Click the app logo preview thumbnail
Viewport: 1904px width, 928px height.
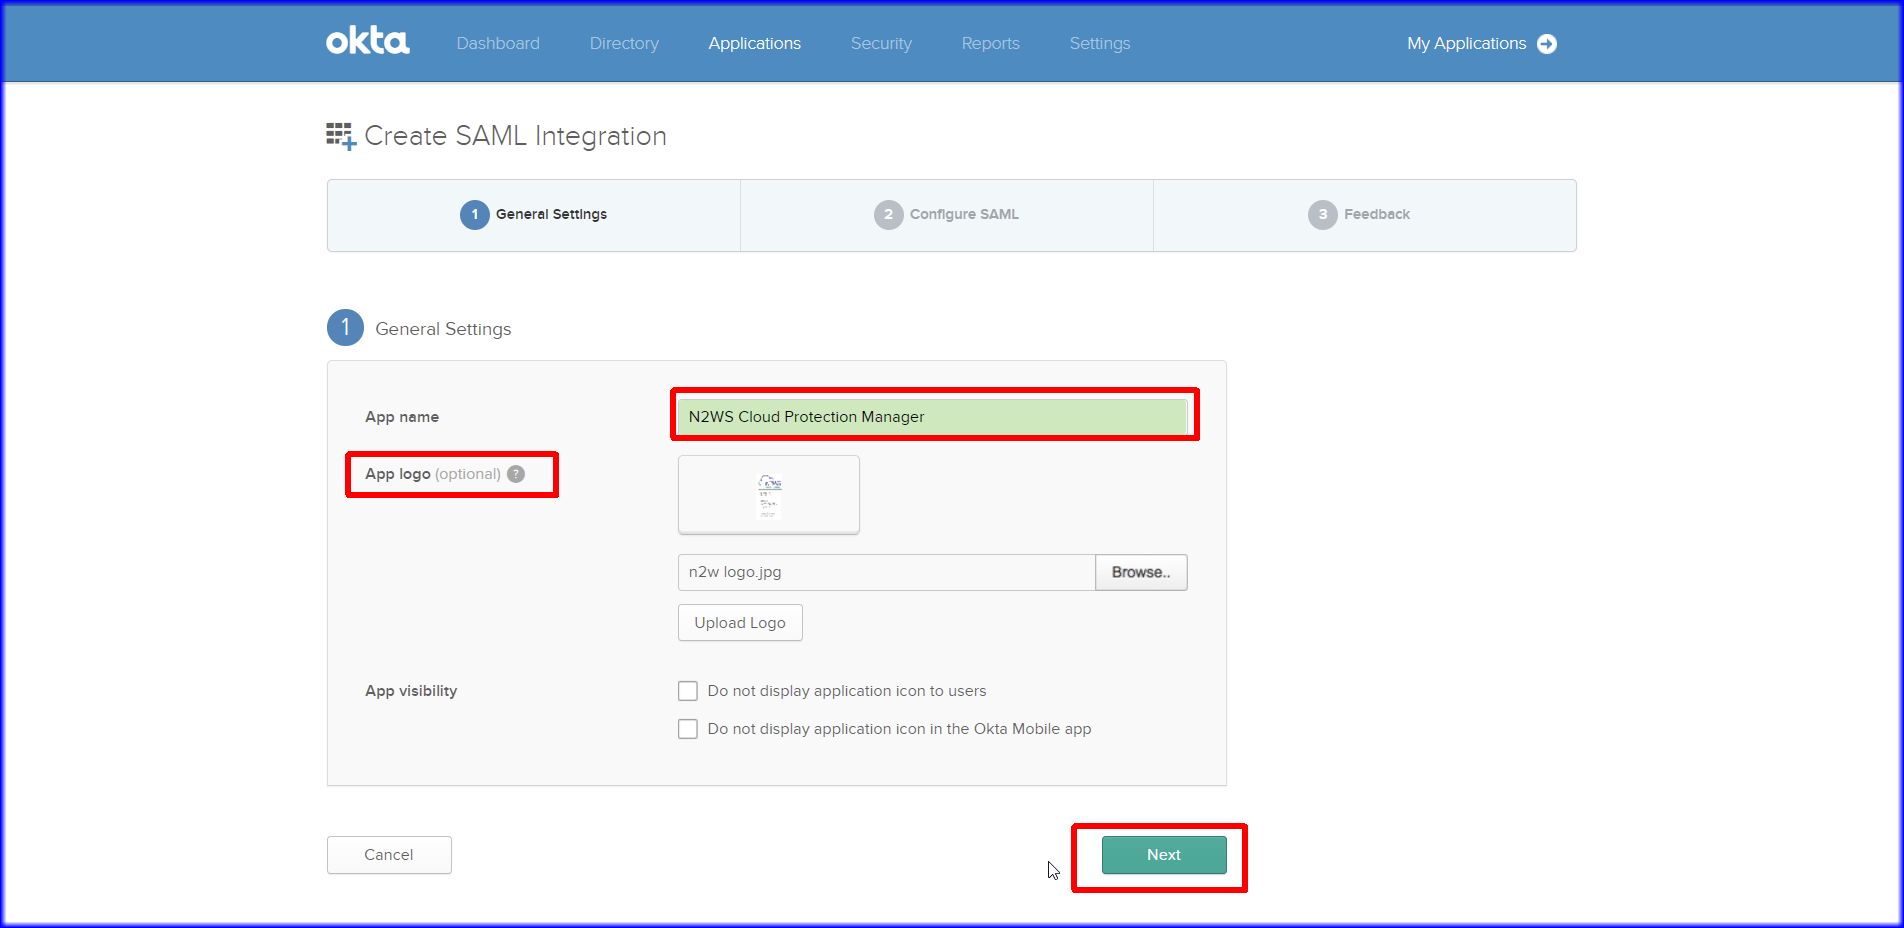[x=769, y=495]
